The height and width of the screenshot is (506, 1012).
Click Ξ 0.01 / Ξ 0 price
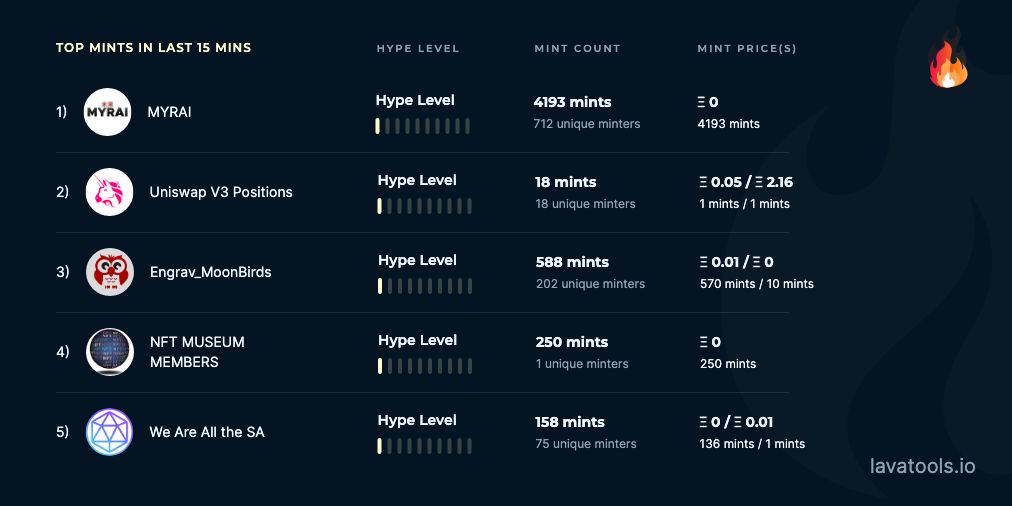[736, 262]
